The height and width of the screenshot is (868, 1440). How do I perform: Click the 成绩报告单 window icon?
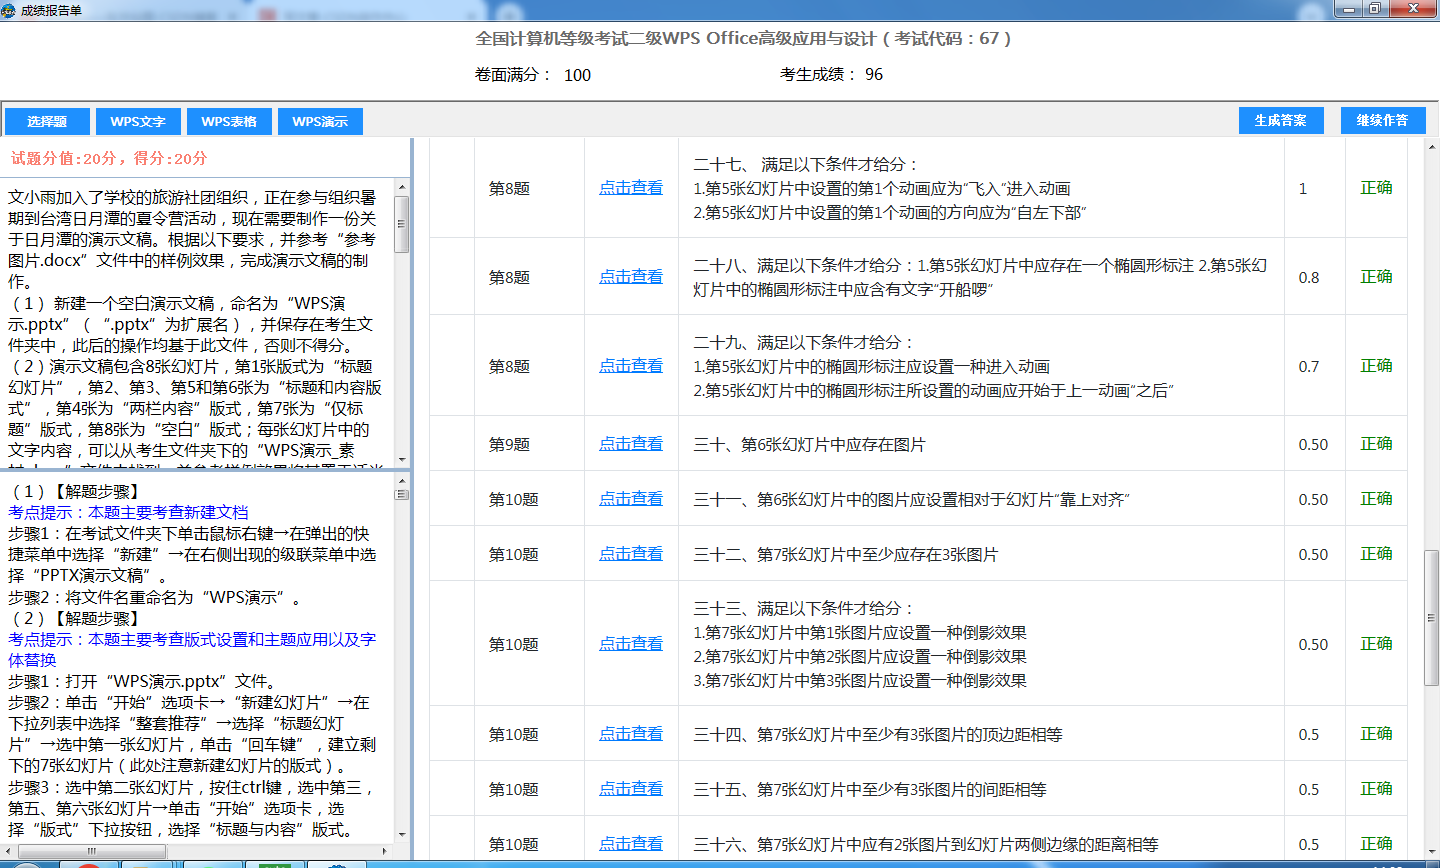tap(9, 10)
